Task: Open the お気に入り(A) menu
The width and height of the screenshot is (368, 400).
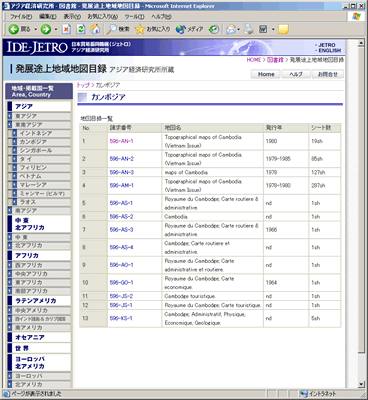Action: 103,16
